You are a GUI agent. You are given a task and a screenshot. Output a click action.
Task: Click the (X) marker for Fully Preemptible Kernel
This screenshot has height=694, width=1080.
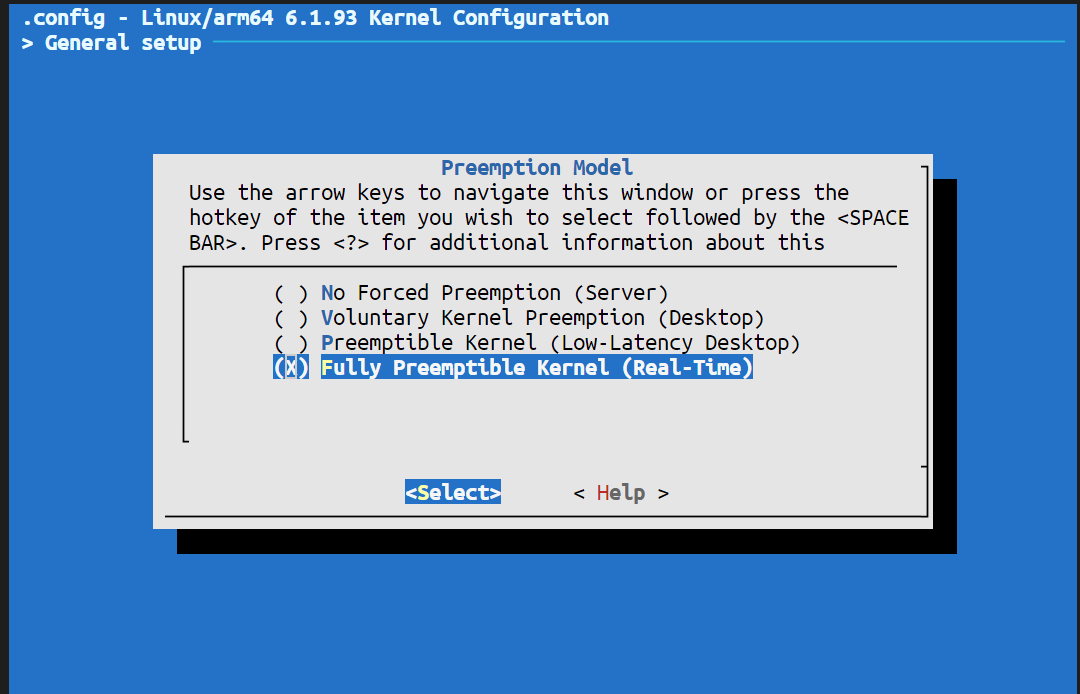click(290, 368)
